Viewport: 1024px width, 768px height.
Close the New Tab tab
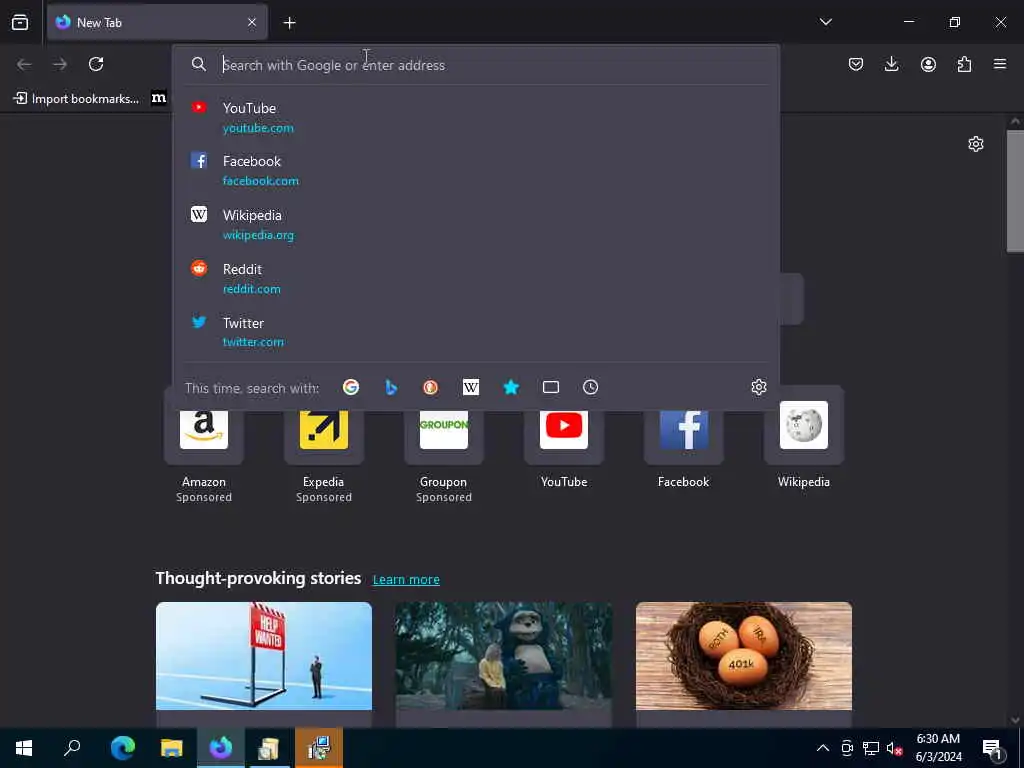click(251, 23)
